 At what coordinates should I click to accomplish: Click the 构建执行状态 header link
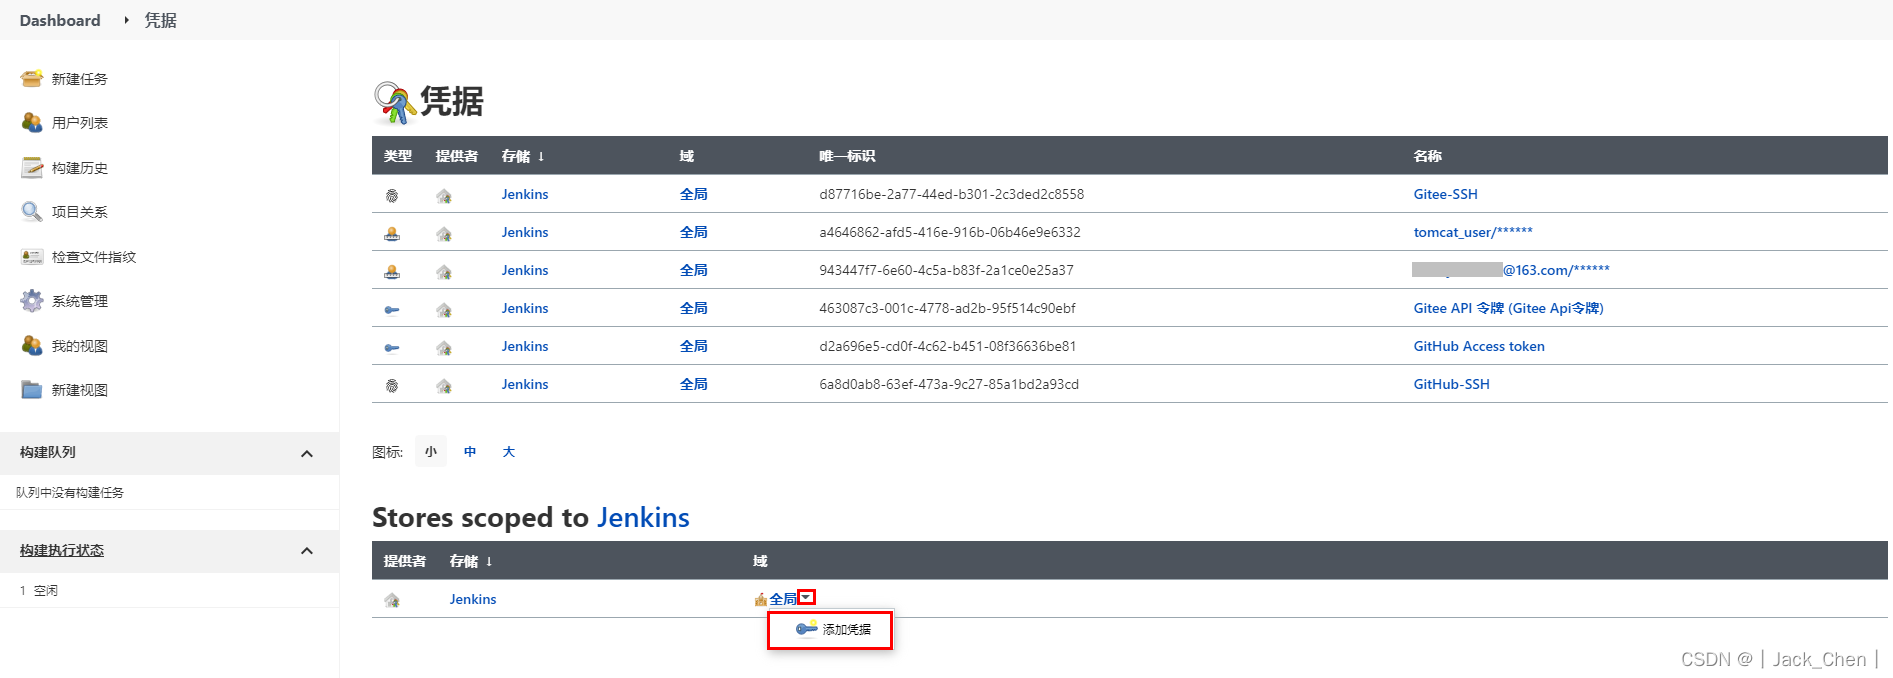click(x=62, y=551)
